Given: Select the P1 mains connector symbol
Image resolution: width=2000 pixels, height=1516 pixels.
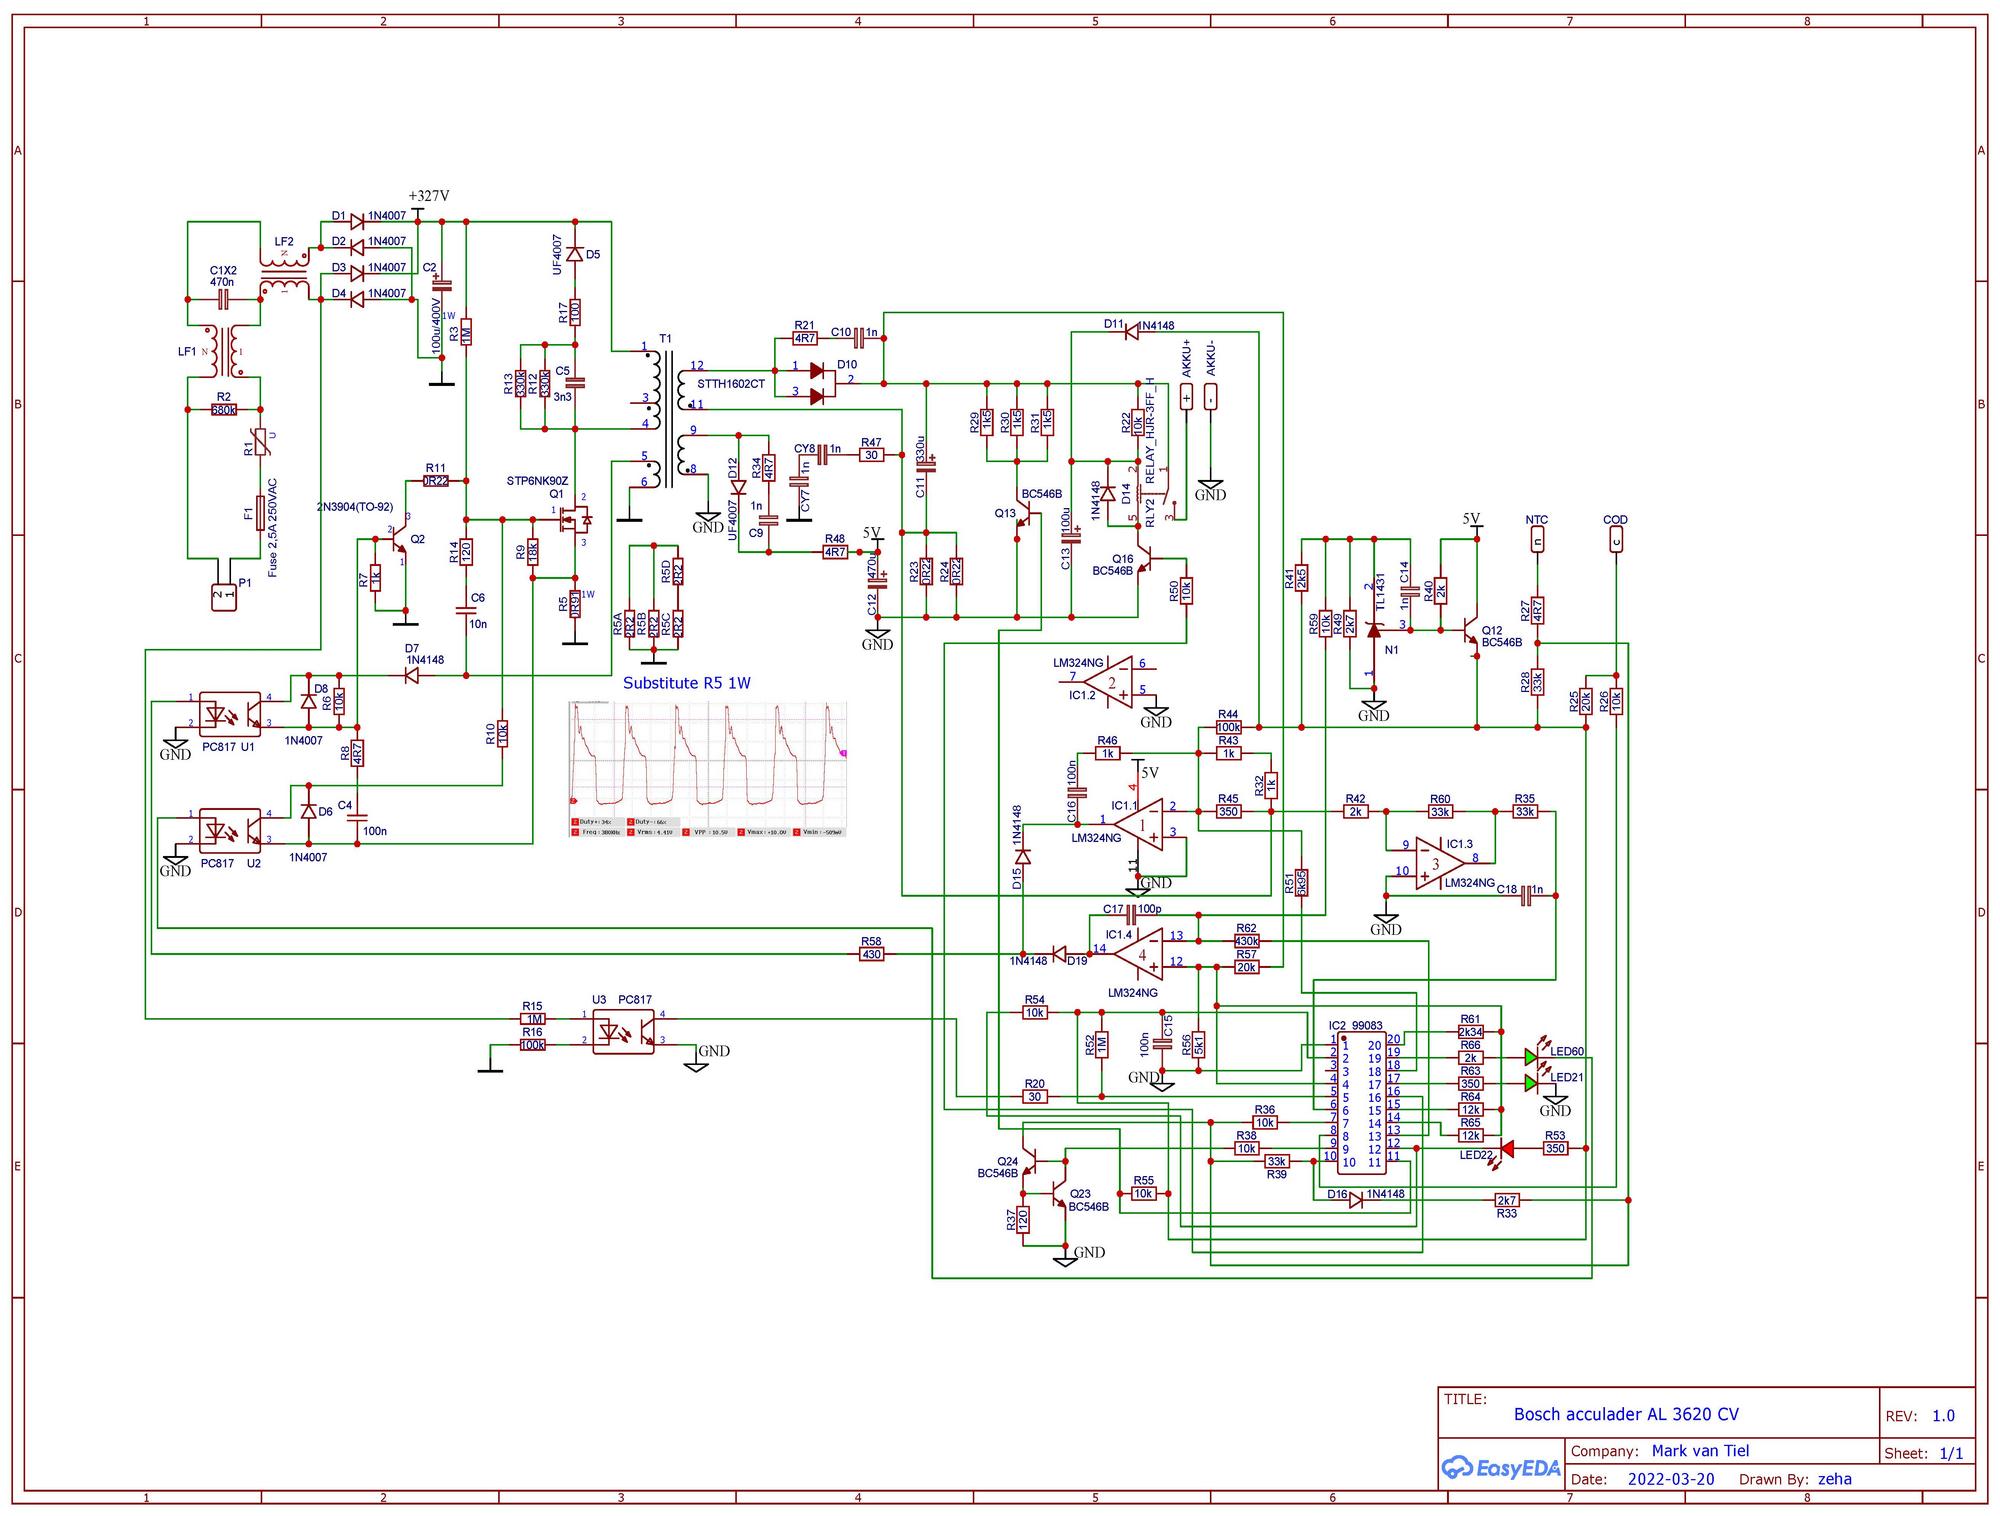Looking at the screenshot, I should point(224,597).
